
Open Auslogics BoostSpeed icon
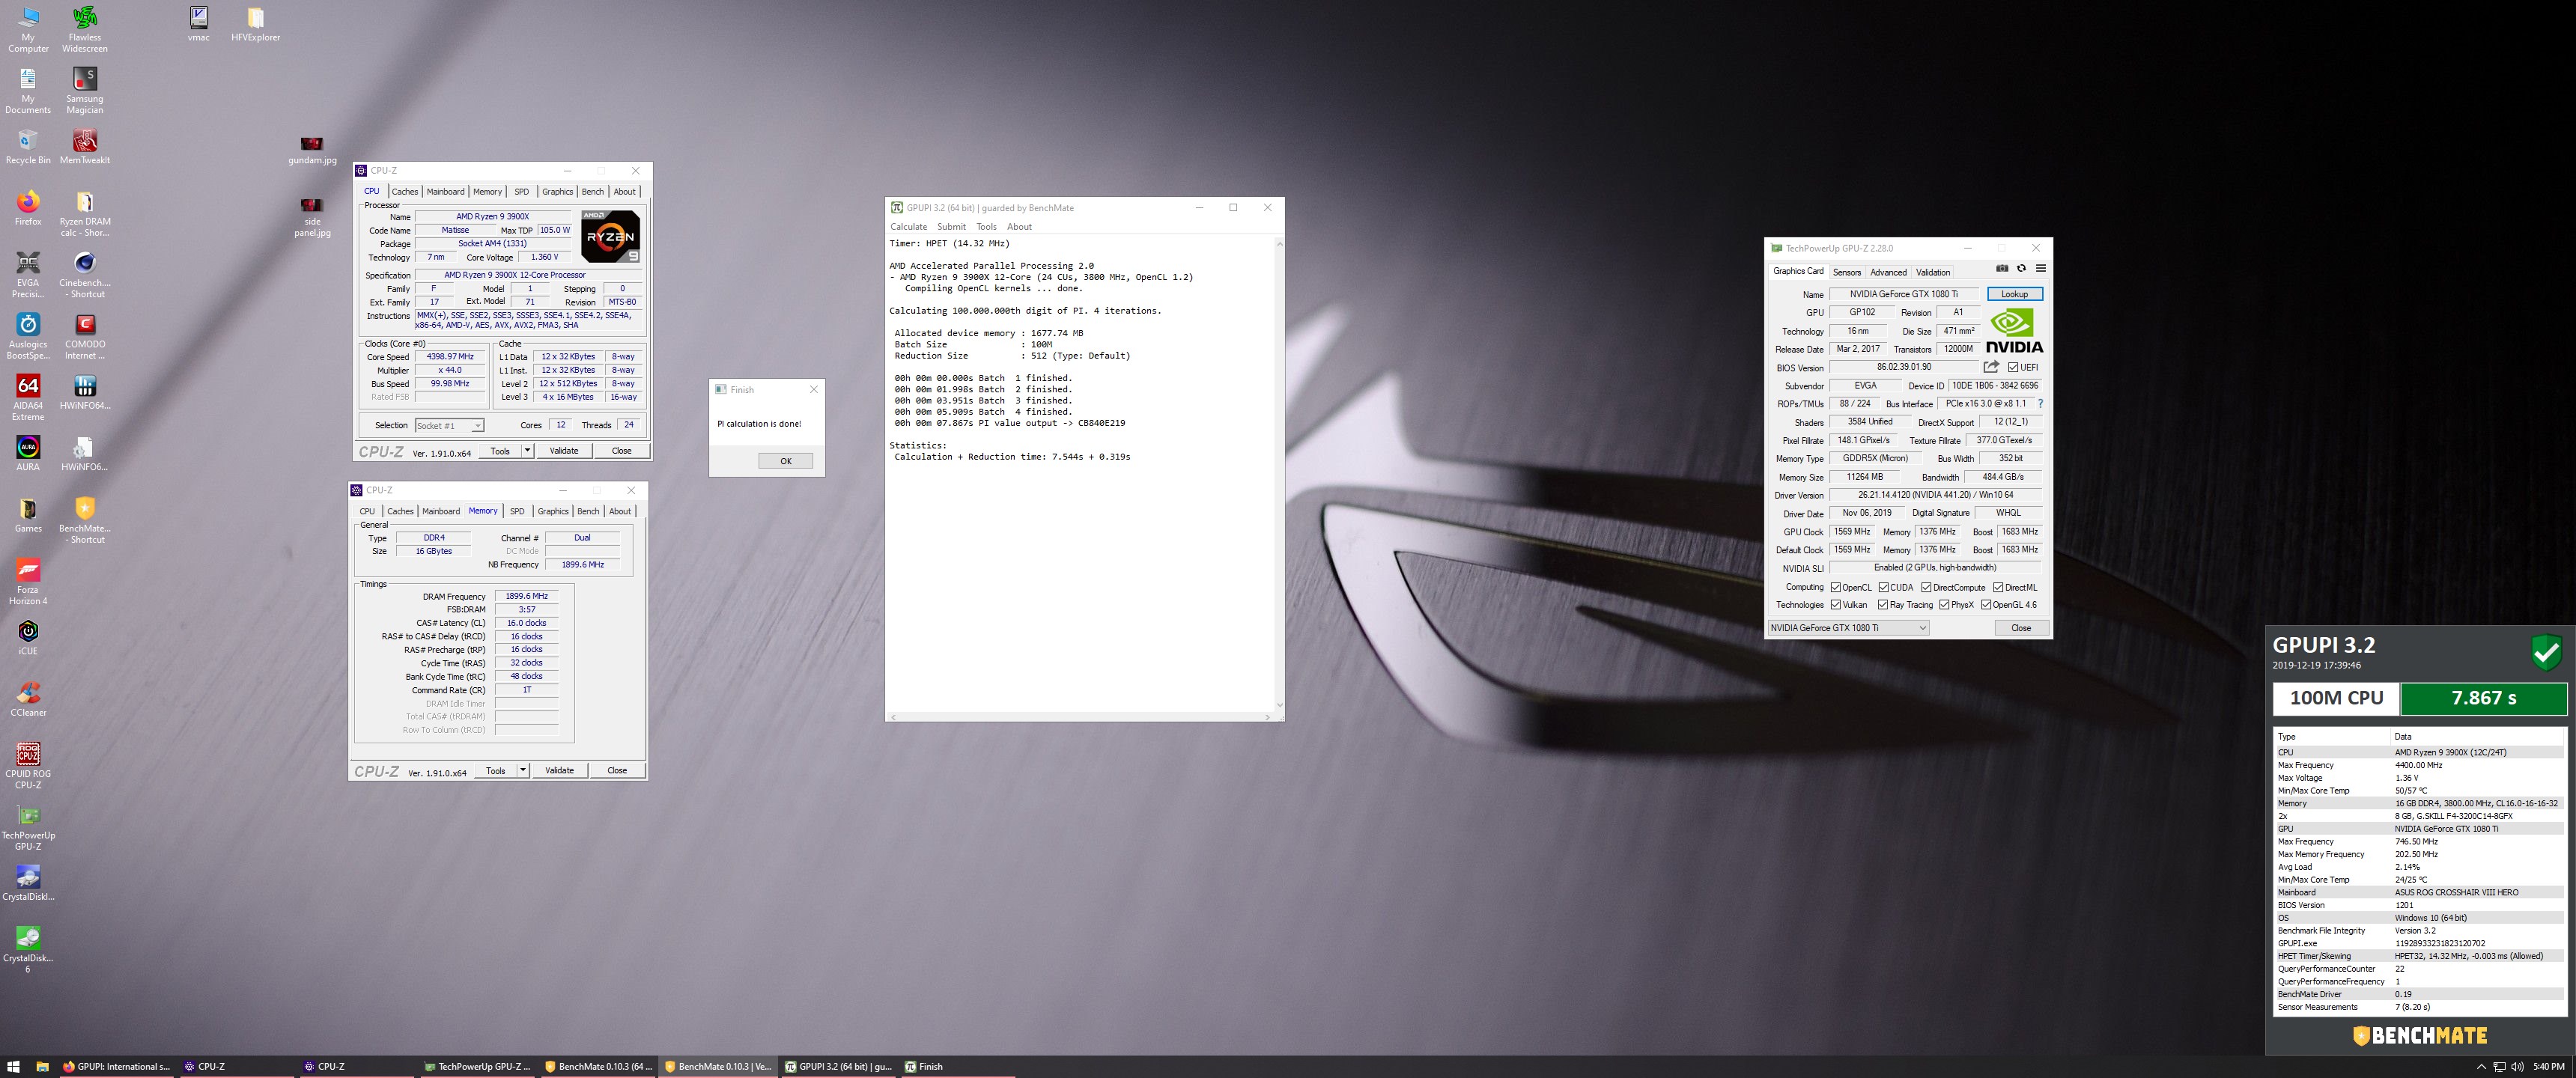[x=28, y=336]
